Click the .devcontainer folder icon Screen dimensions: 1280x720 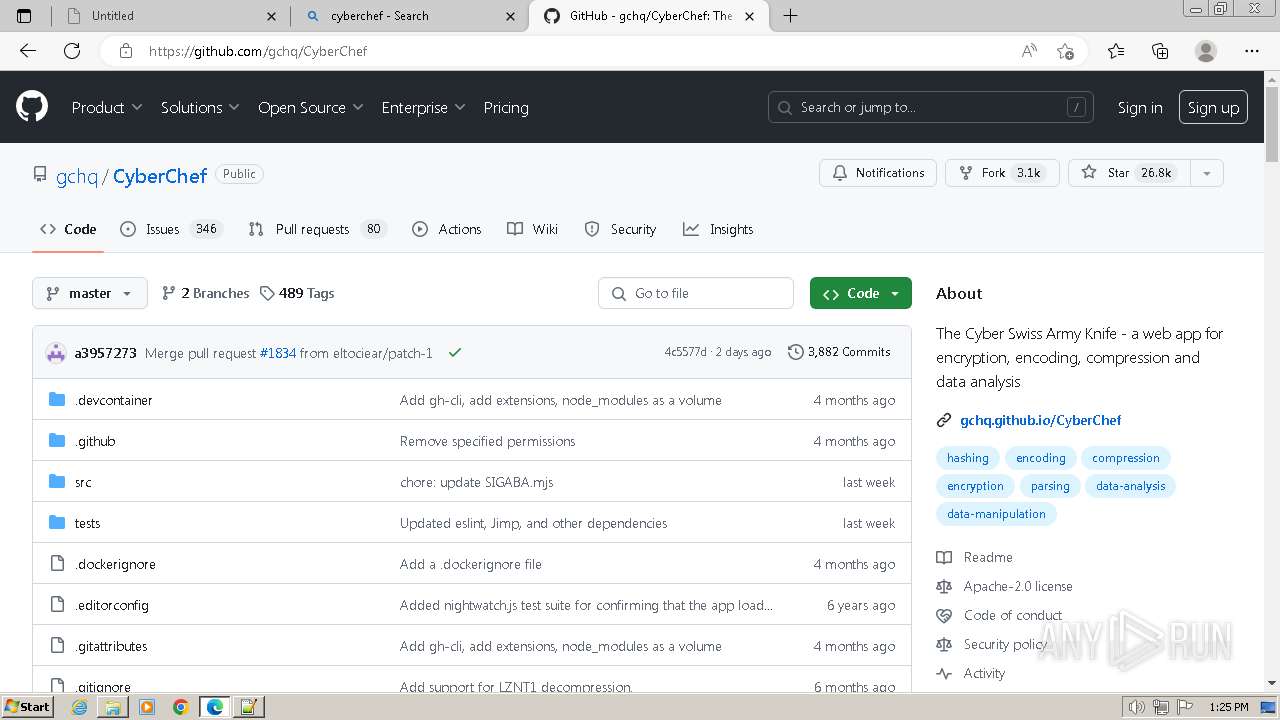tap(57, 400)
